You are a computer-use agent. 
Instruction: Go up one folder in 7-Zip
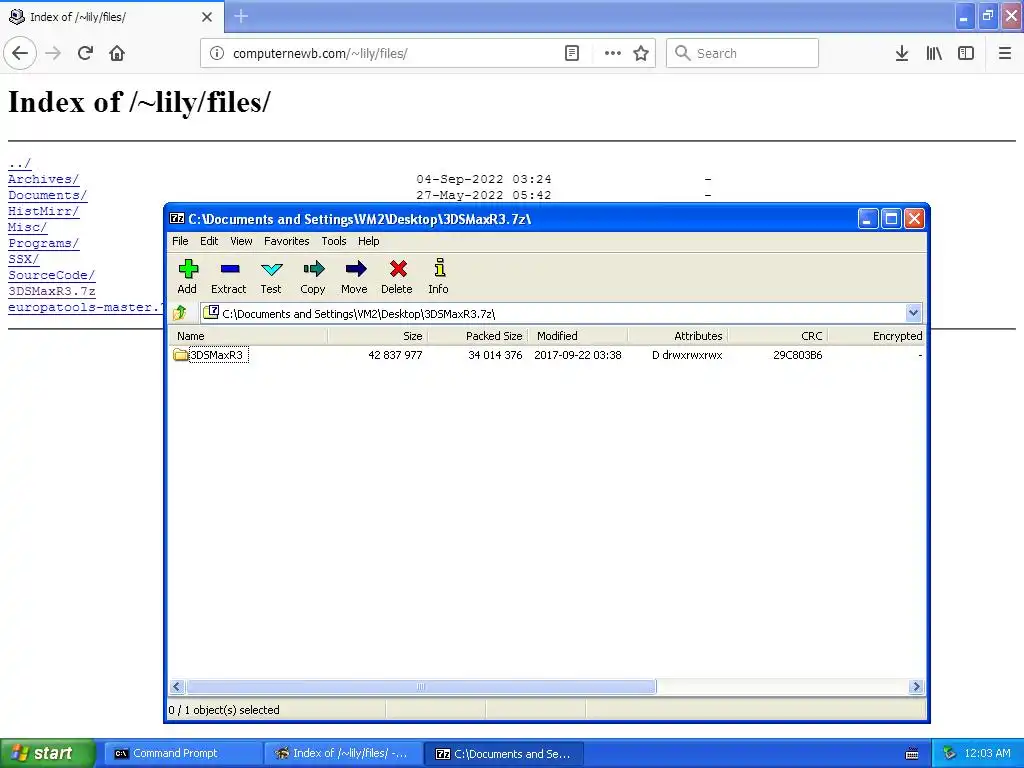coord(180,313)
